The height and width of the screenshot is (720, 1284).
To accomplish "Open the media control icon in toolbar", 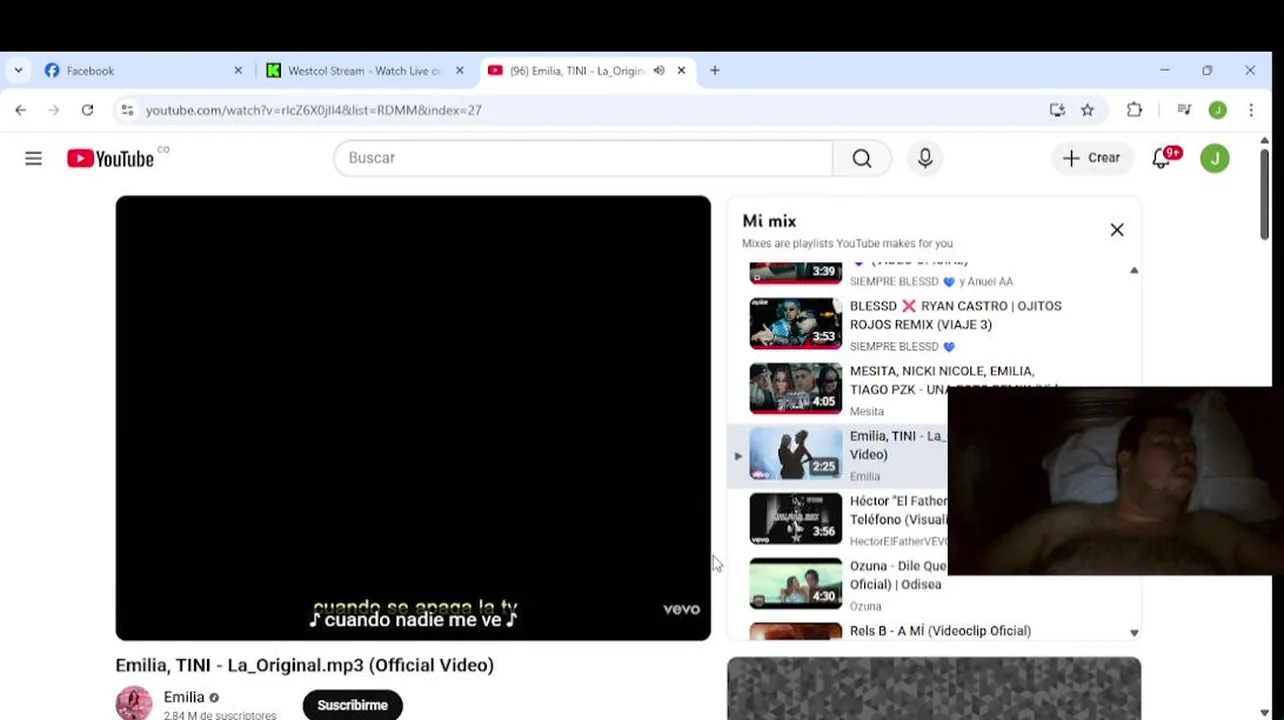I will coord(1184,110).
